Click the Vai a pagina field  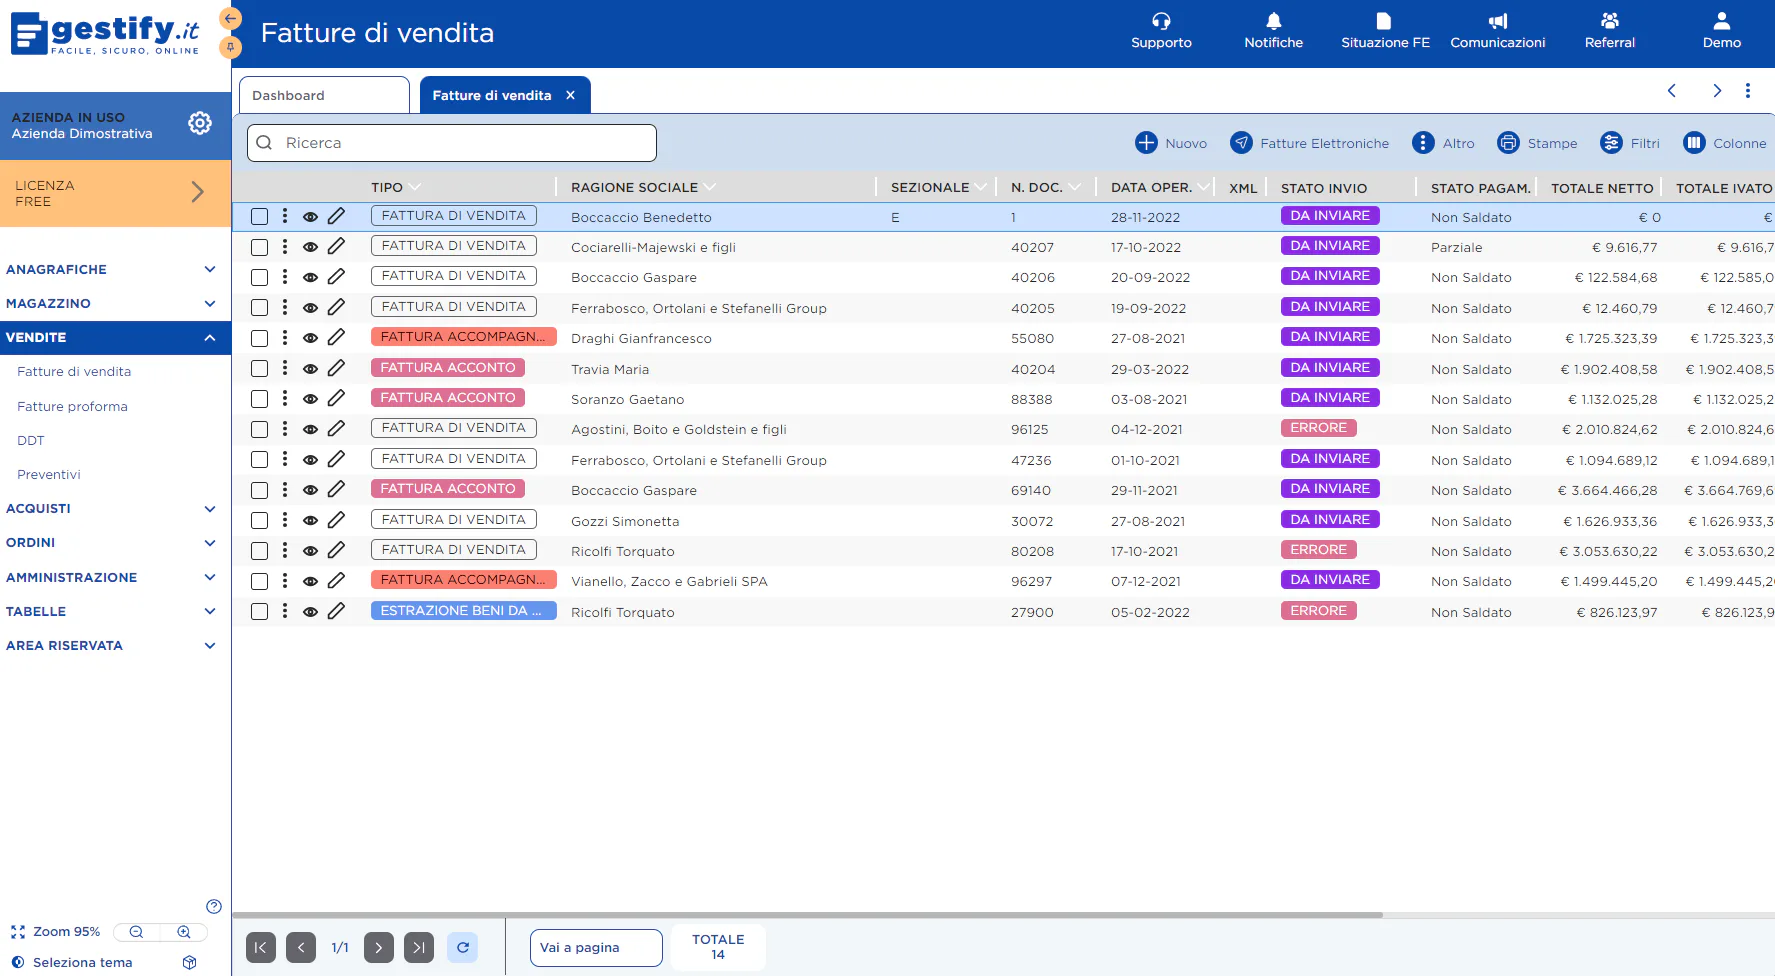pos(596,947)
